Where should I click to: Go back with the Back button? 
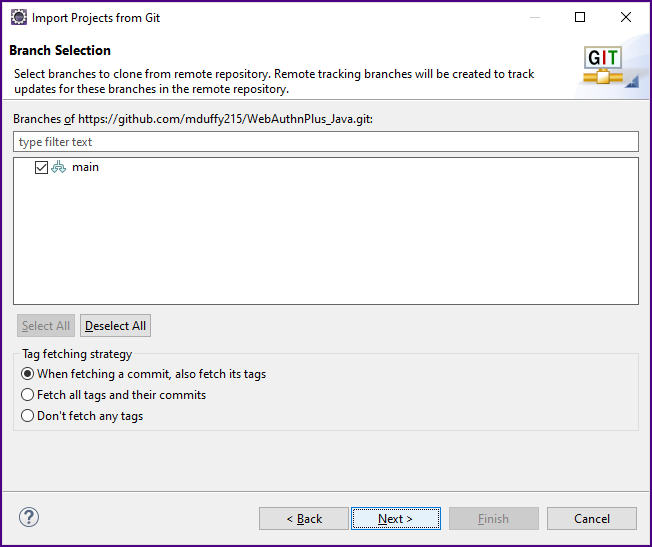tap(304, 519)
